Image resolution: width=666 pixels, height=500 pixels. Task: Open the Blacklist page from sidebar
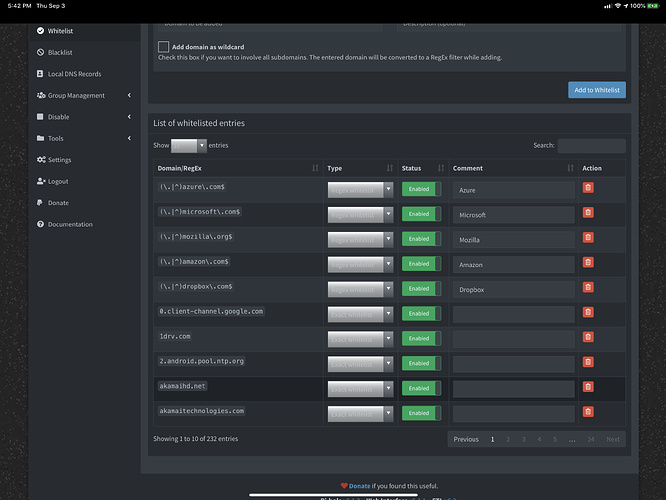tap(60, 52)
